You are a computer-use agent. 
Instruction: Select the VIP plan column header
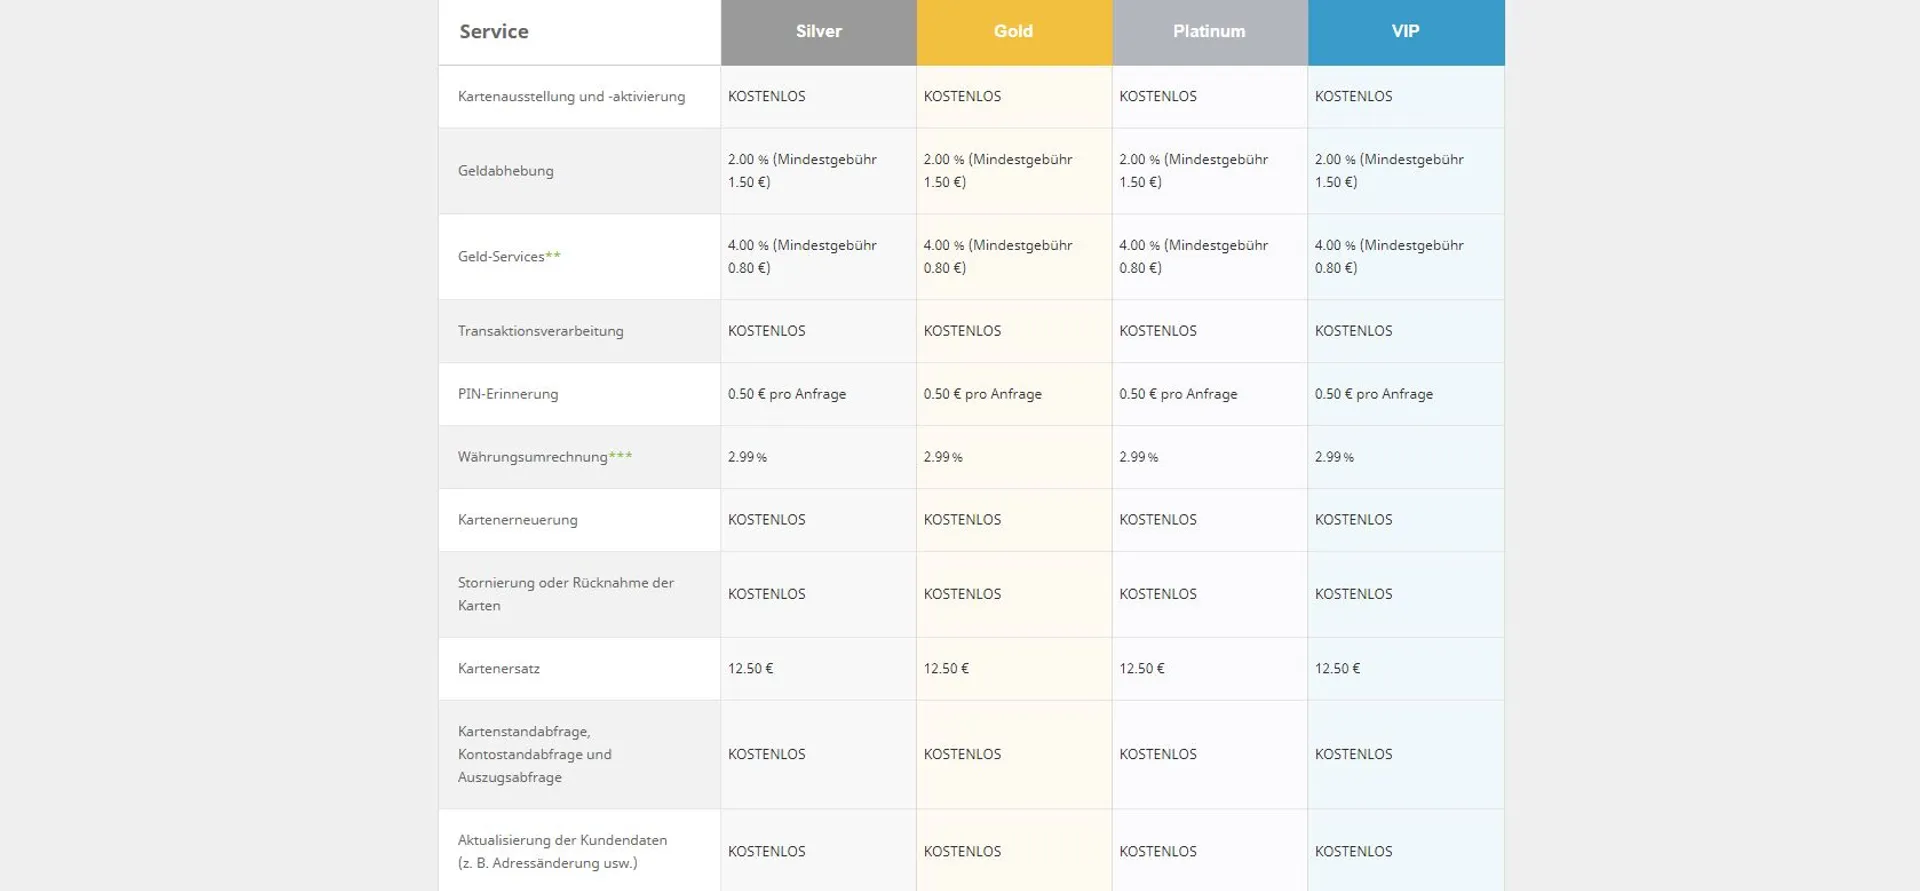pyautogui.click(x=1406, y=32)
